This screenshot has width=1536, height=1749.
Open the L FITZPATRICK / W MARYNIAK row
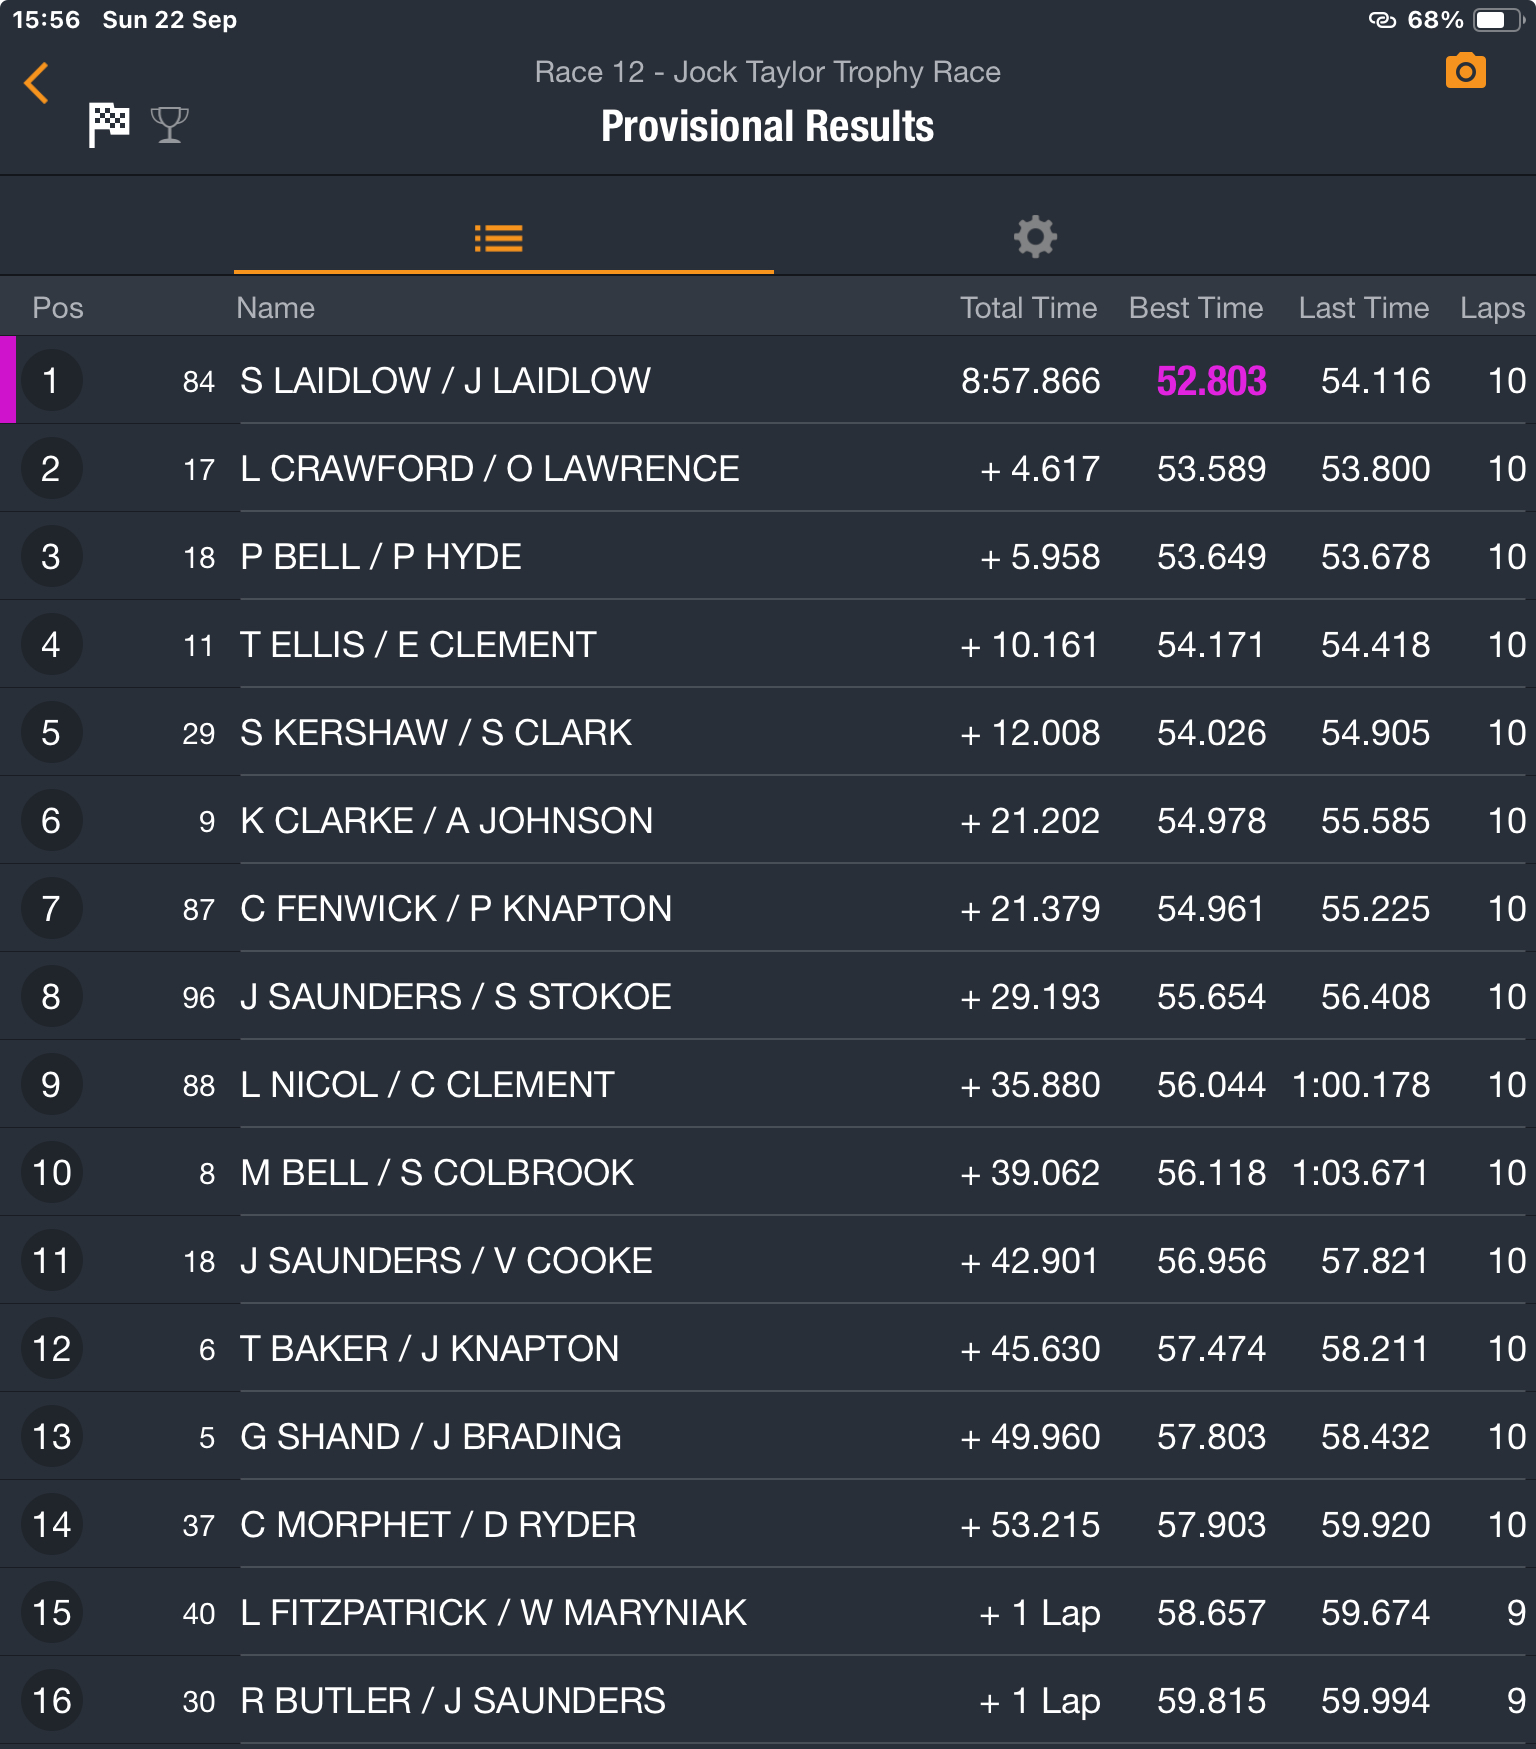(x=768, y=1612)
